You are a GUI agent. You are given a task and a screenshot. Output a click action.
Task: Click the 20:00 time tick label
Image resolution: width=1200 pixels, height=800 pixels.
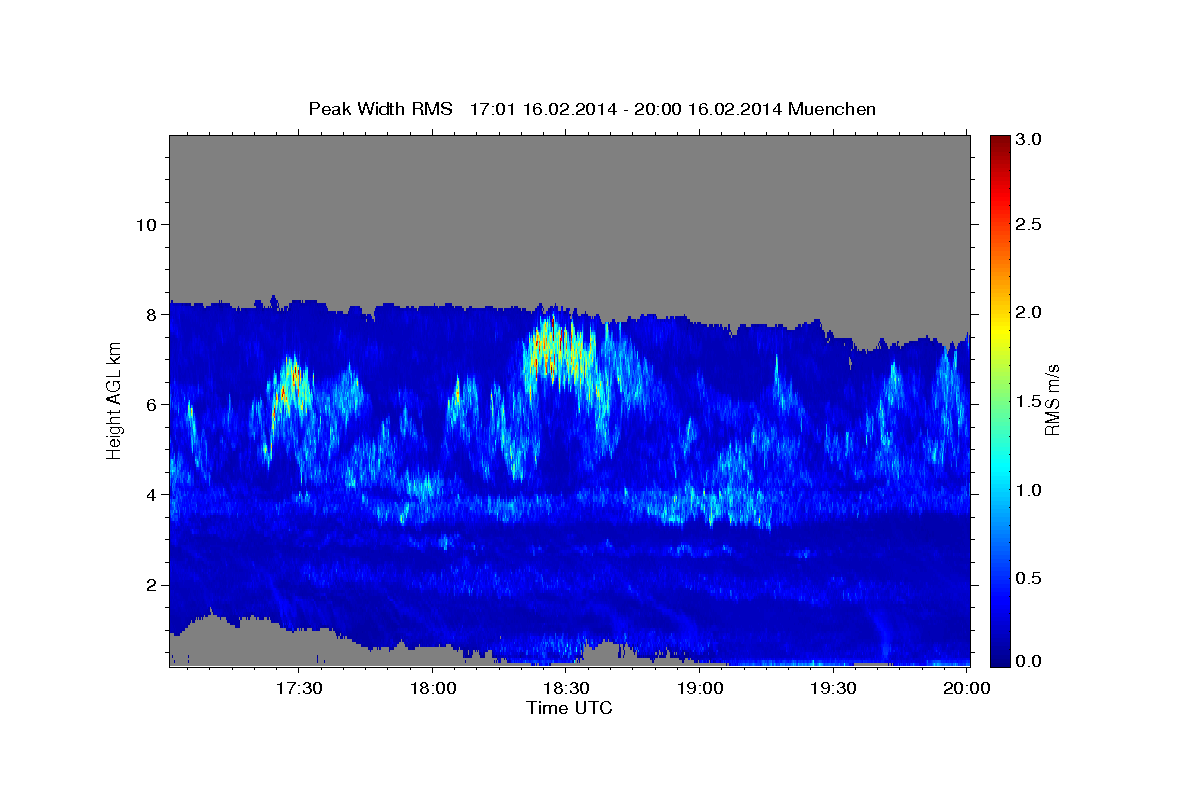point(968,689)
